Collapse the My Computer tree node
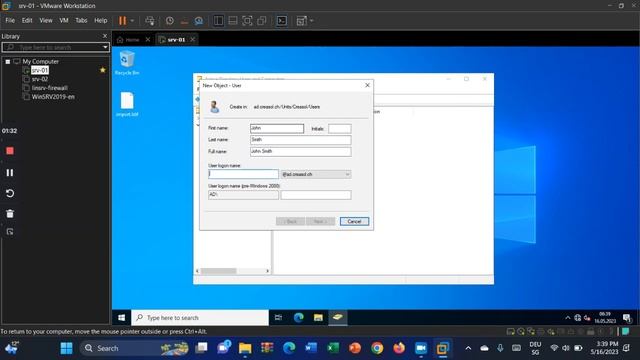This screenshot has width=640, height=360. coord(8,62)
